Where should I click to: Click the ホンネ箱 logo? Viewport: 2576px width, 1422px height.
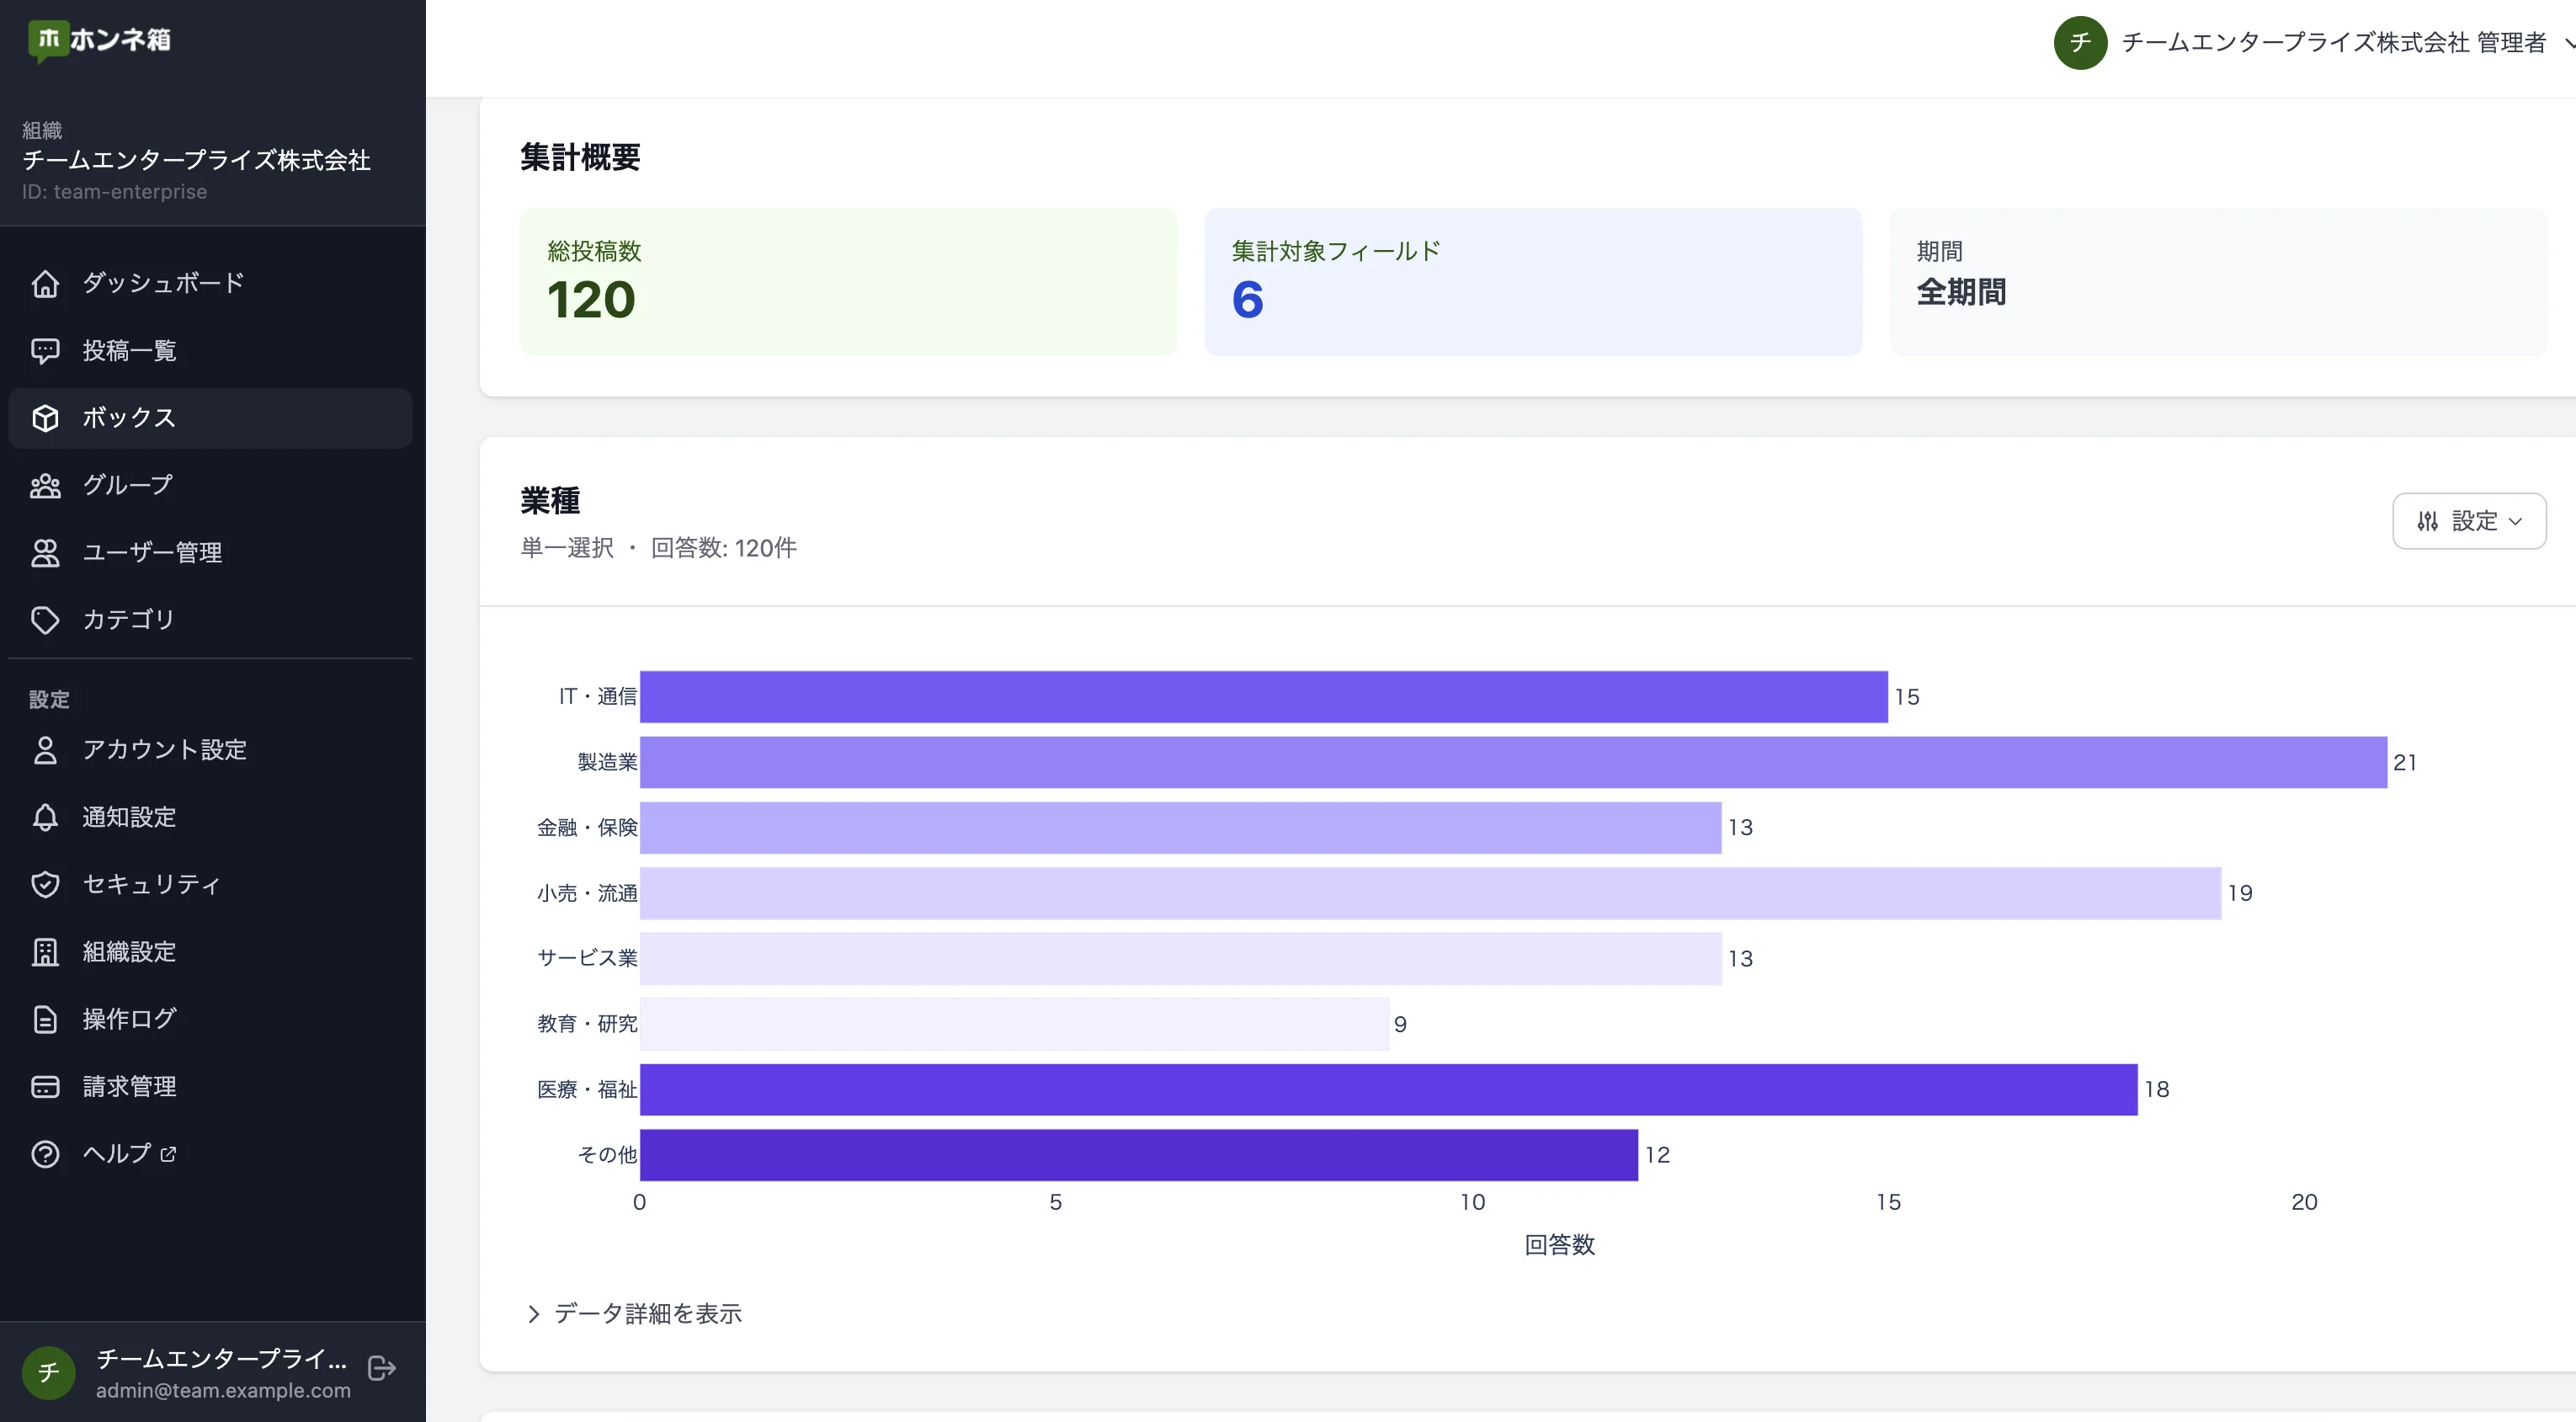tap(99, 41)
